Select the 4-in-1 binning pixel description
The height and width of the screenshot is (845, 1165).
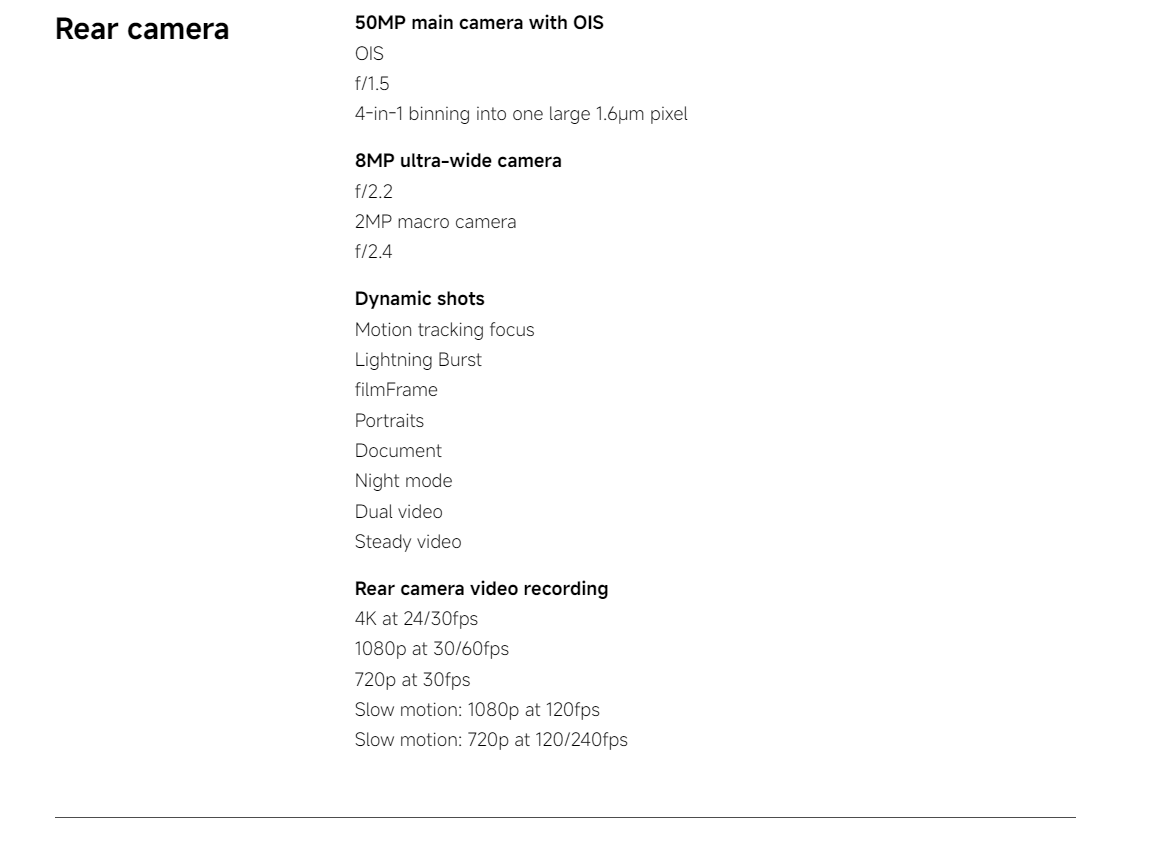pyautogui.click(x=521, y=114)
